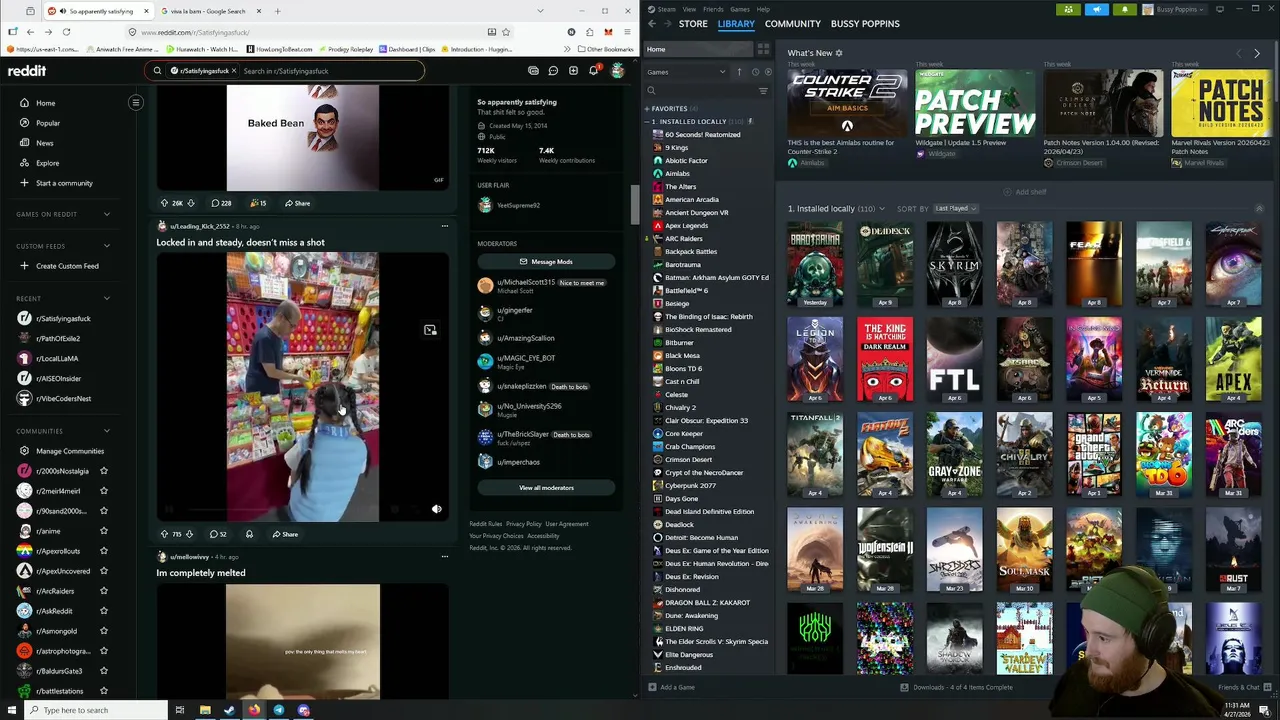Bookmark this page with star icon
This screenshot has height=720, width=1280.
(506, 32)
